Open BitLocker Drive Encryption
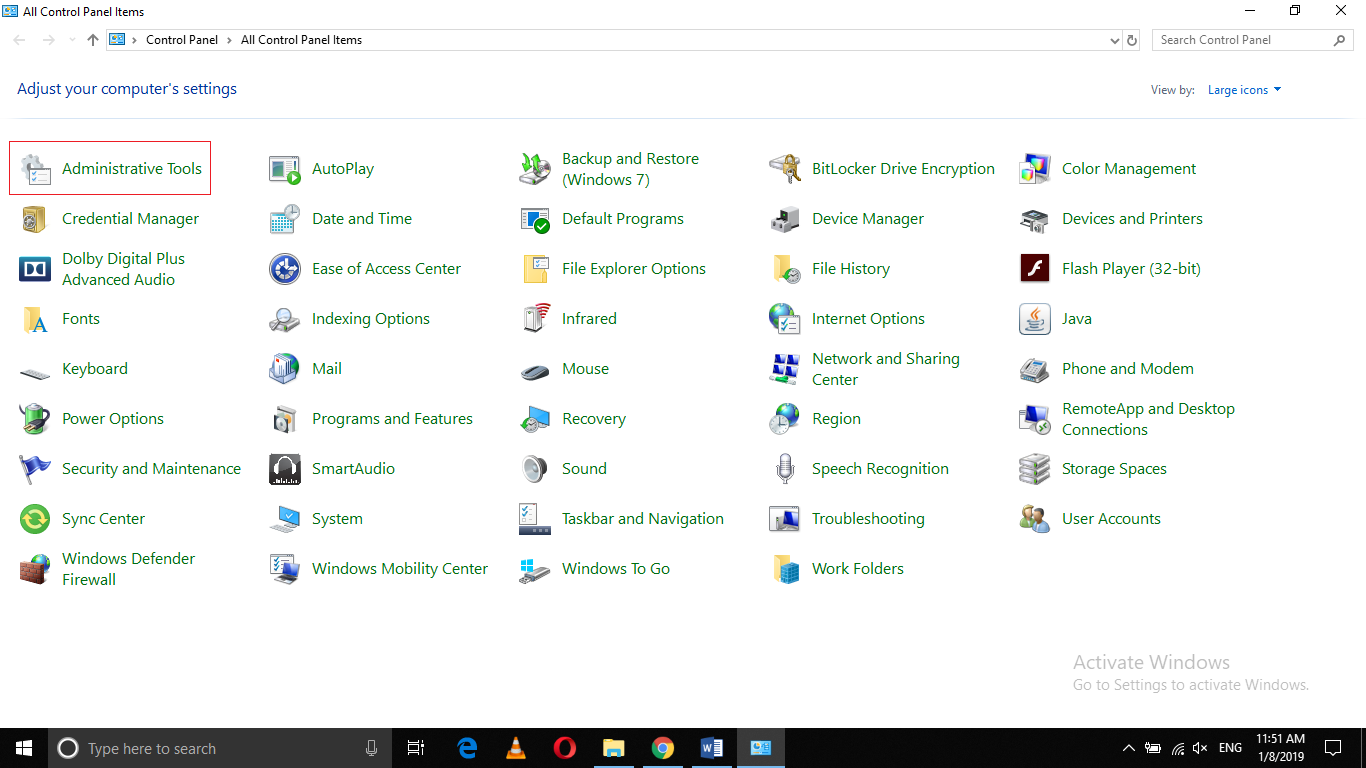Image resolution: width=1366 pixels, height=768 pixels. coord(903,168)
